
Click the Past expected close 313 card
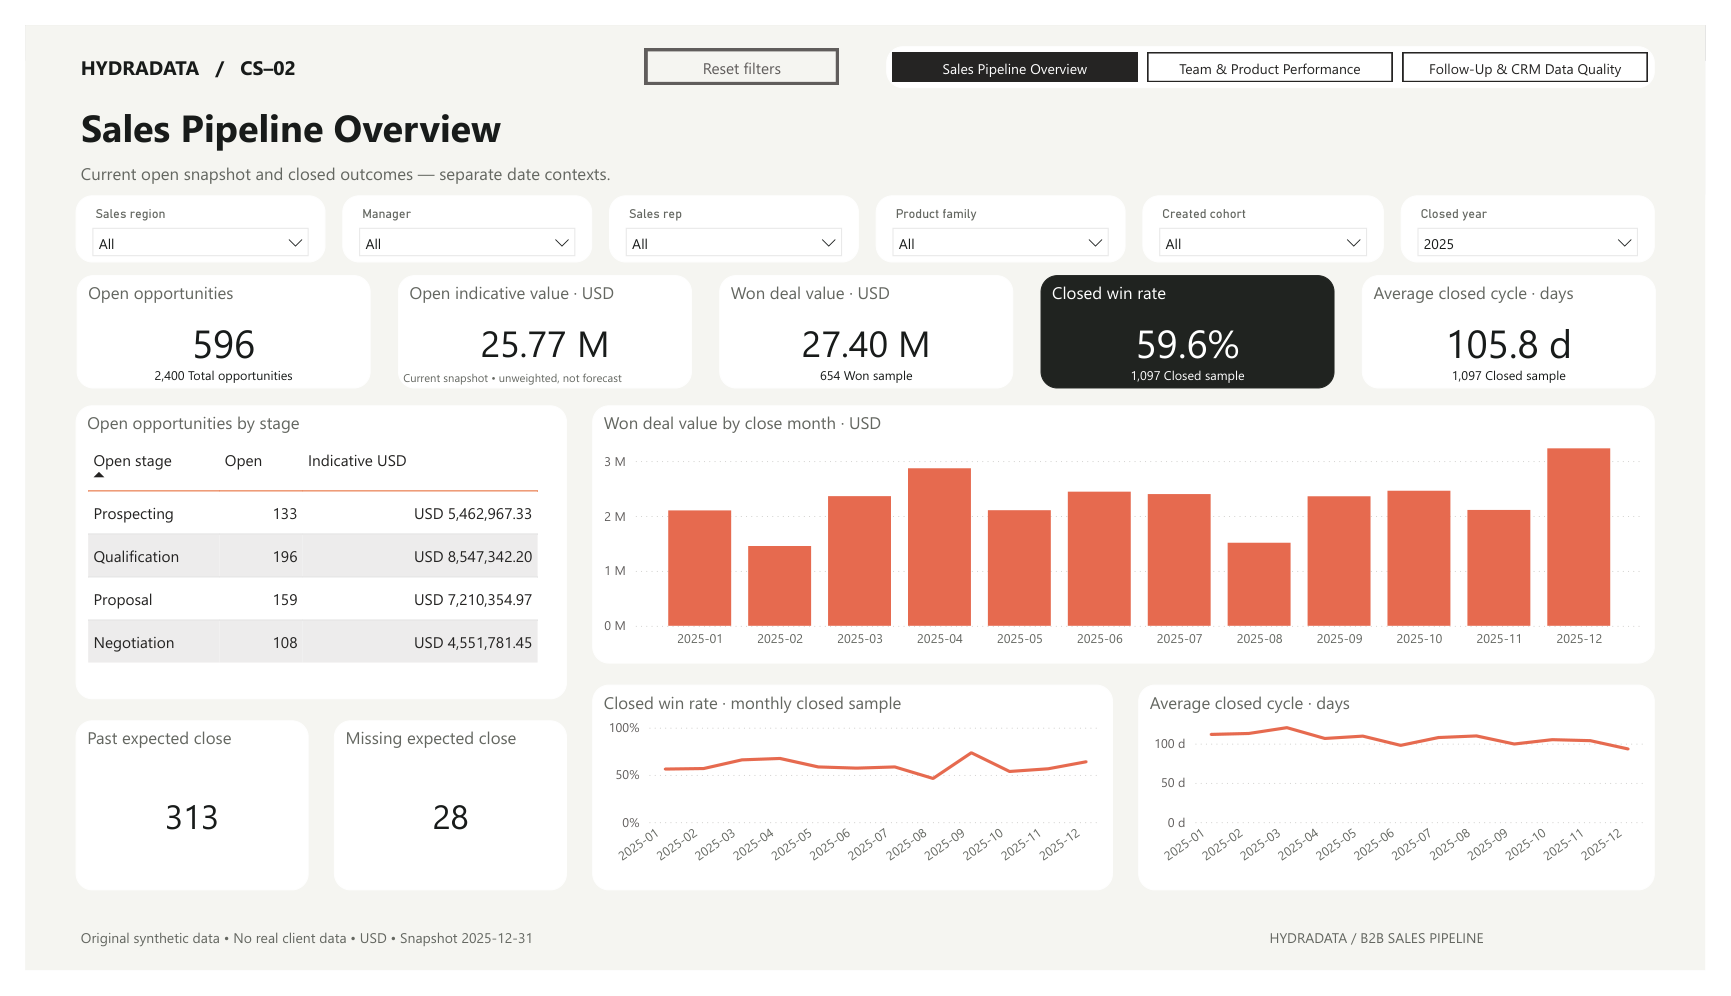pyautogui.click(x=192, y=805)
